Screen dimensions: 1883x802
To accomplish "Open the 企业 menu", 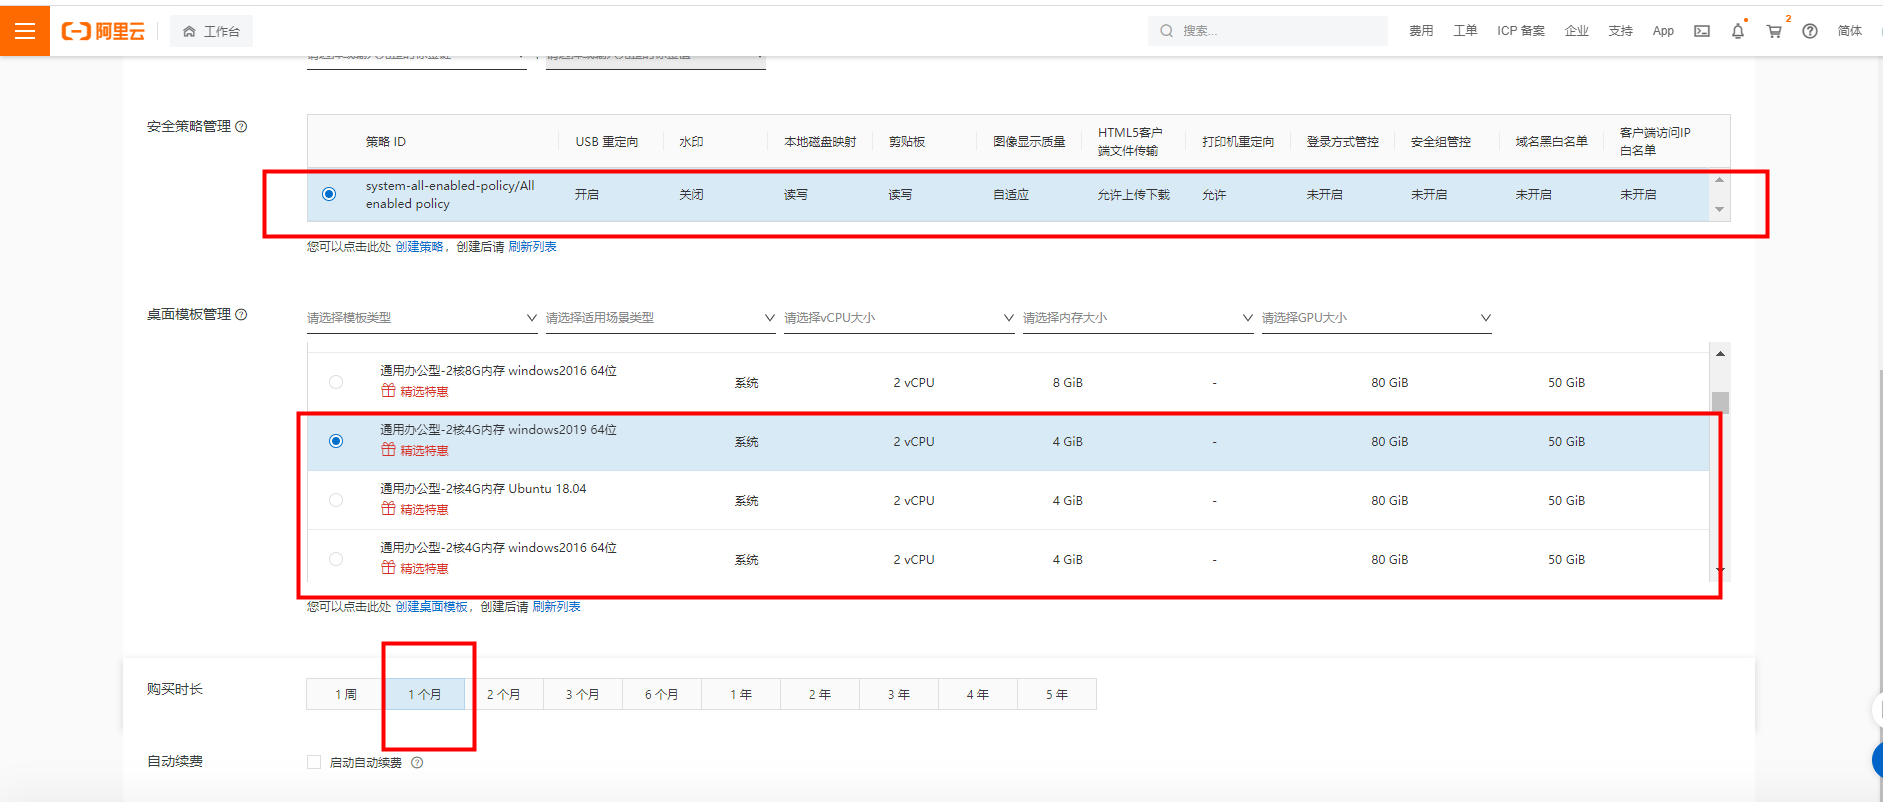I will click(x=1576, y=31).
